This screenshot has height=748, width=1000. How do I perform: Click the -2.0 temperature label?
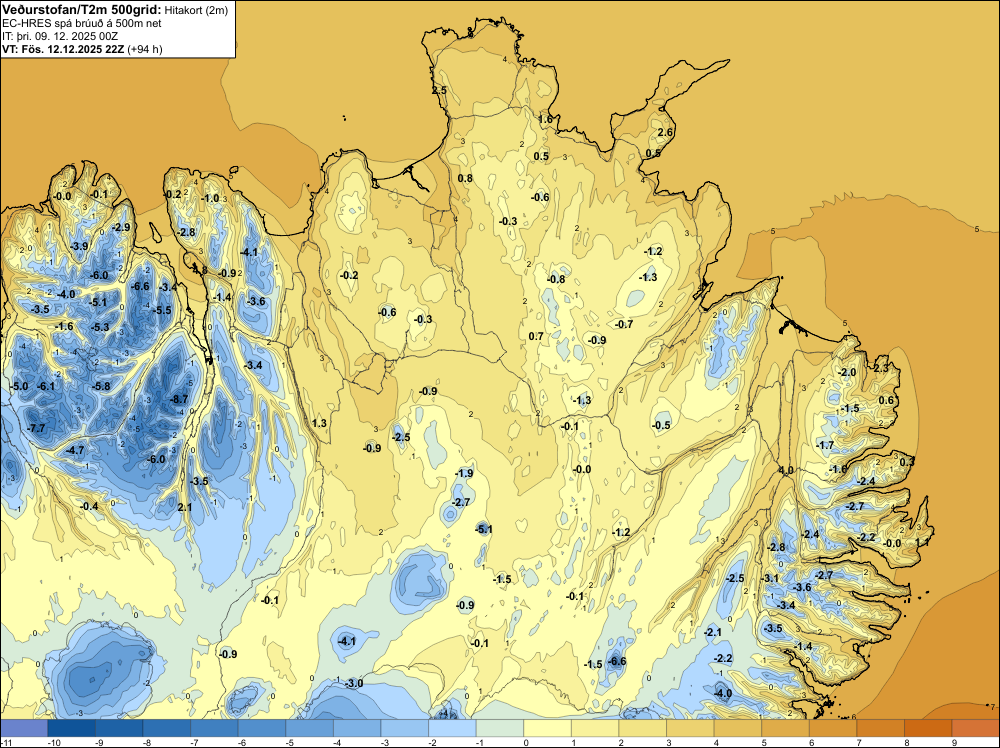point(847,372)
